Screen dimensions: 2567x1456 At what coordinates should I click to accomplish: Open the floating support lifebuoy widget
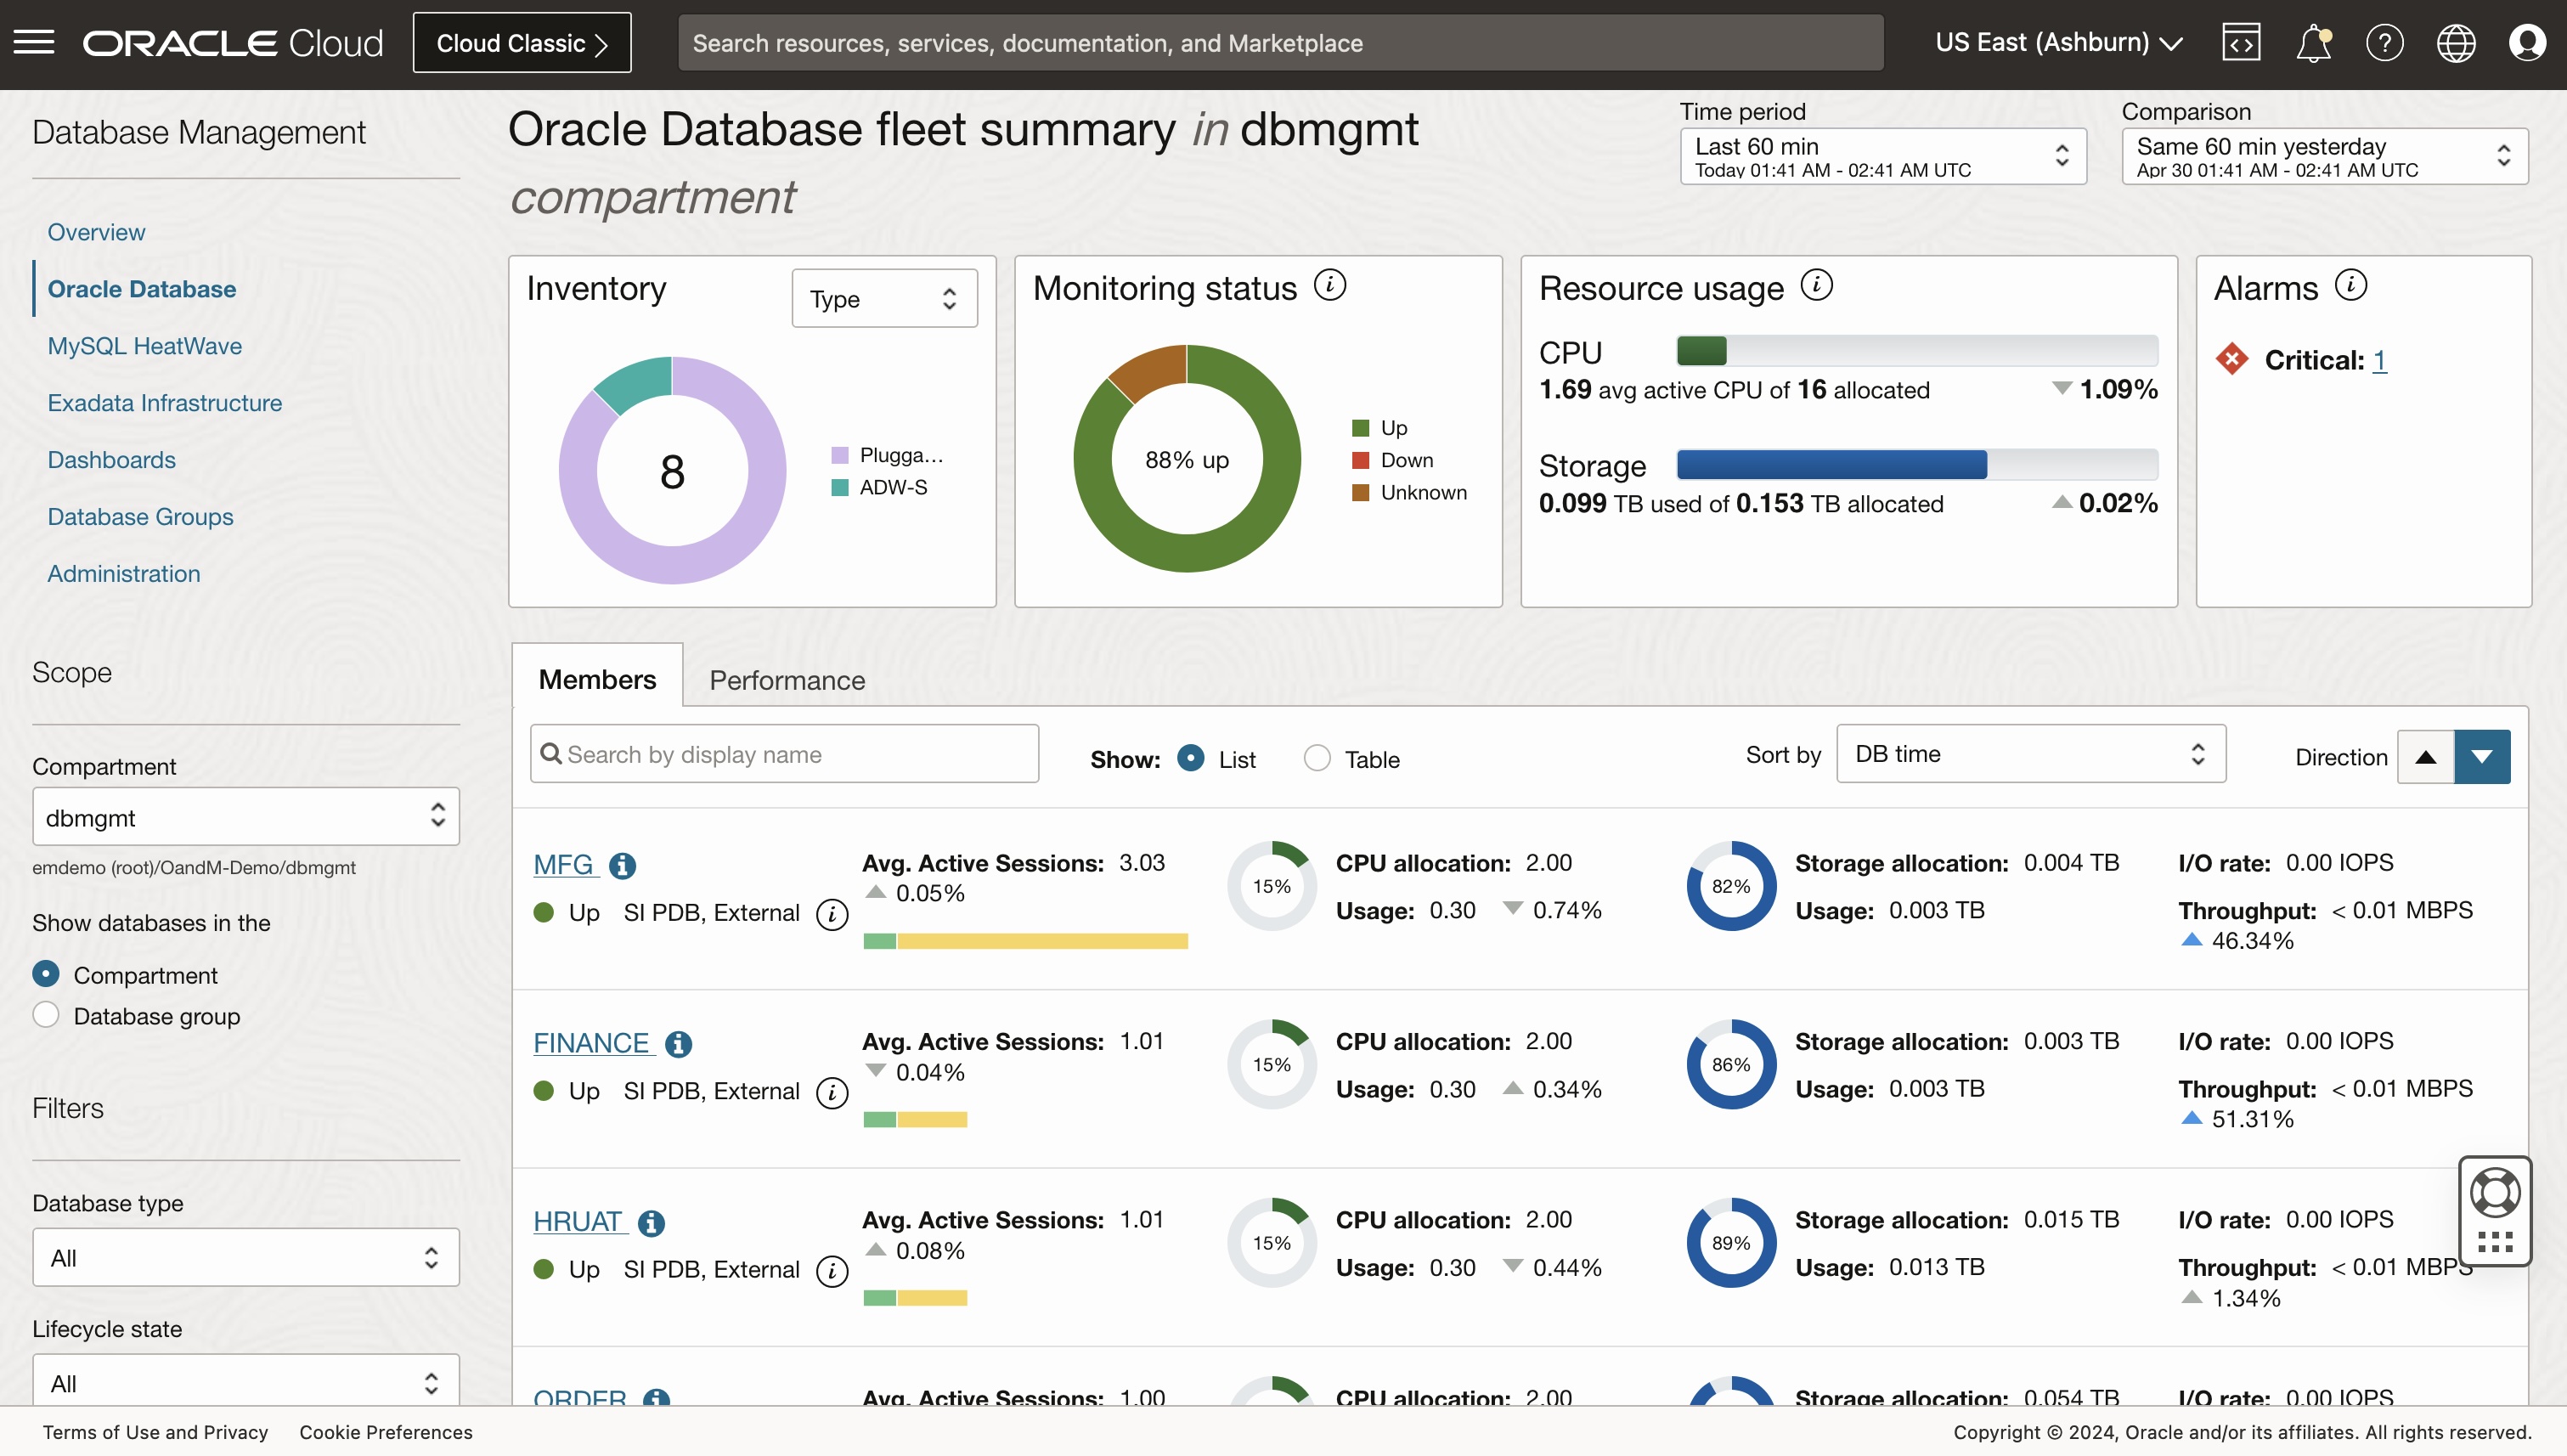click(2494, 1193)
